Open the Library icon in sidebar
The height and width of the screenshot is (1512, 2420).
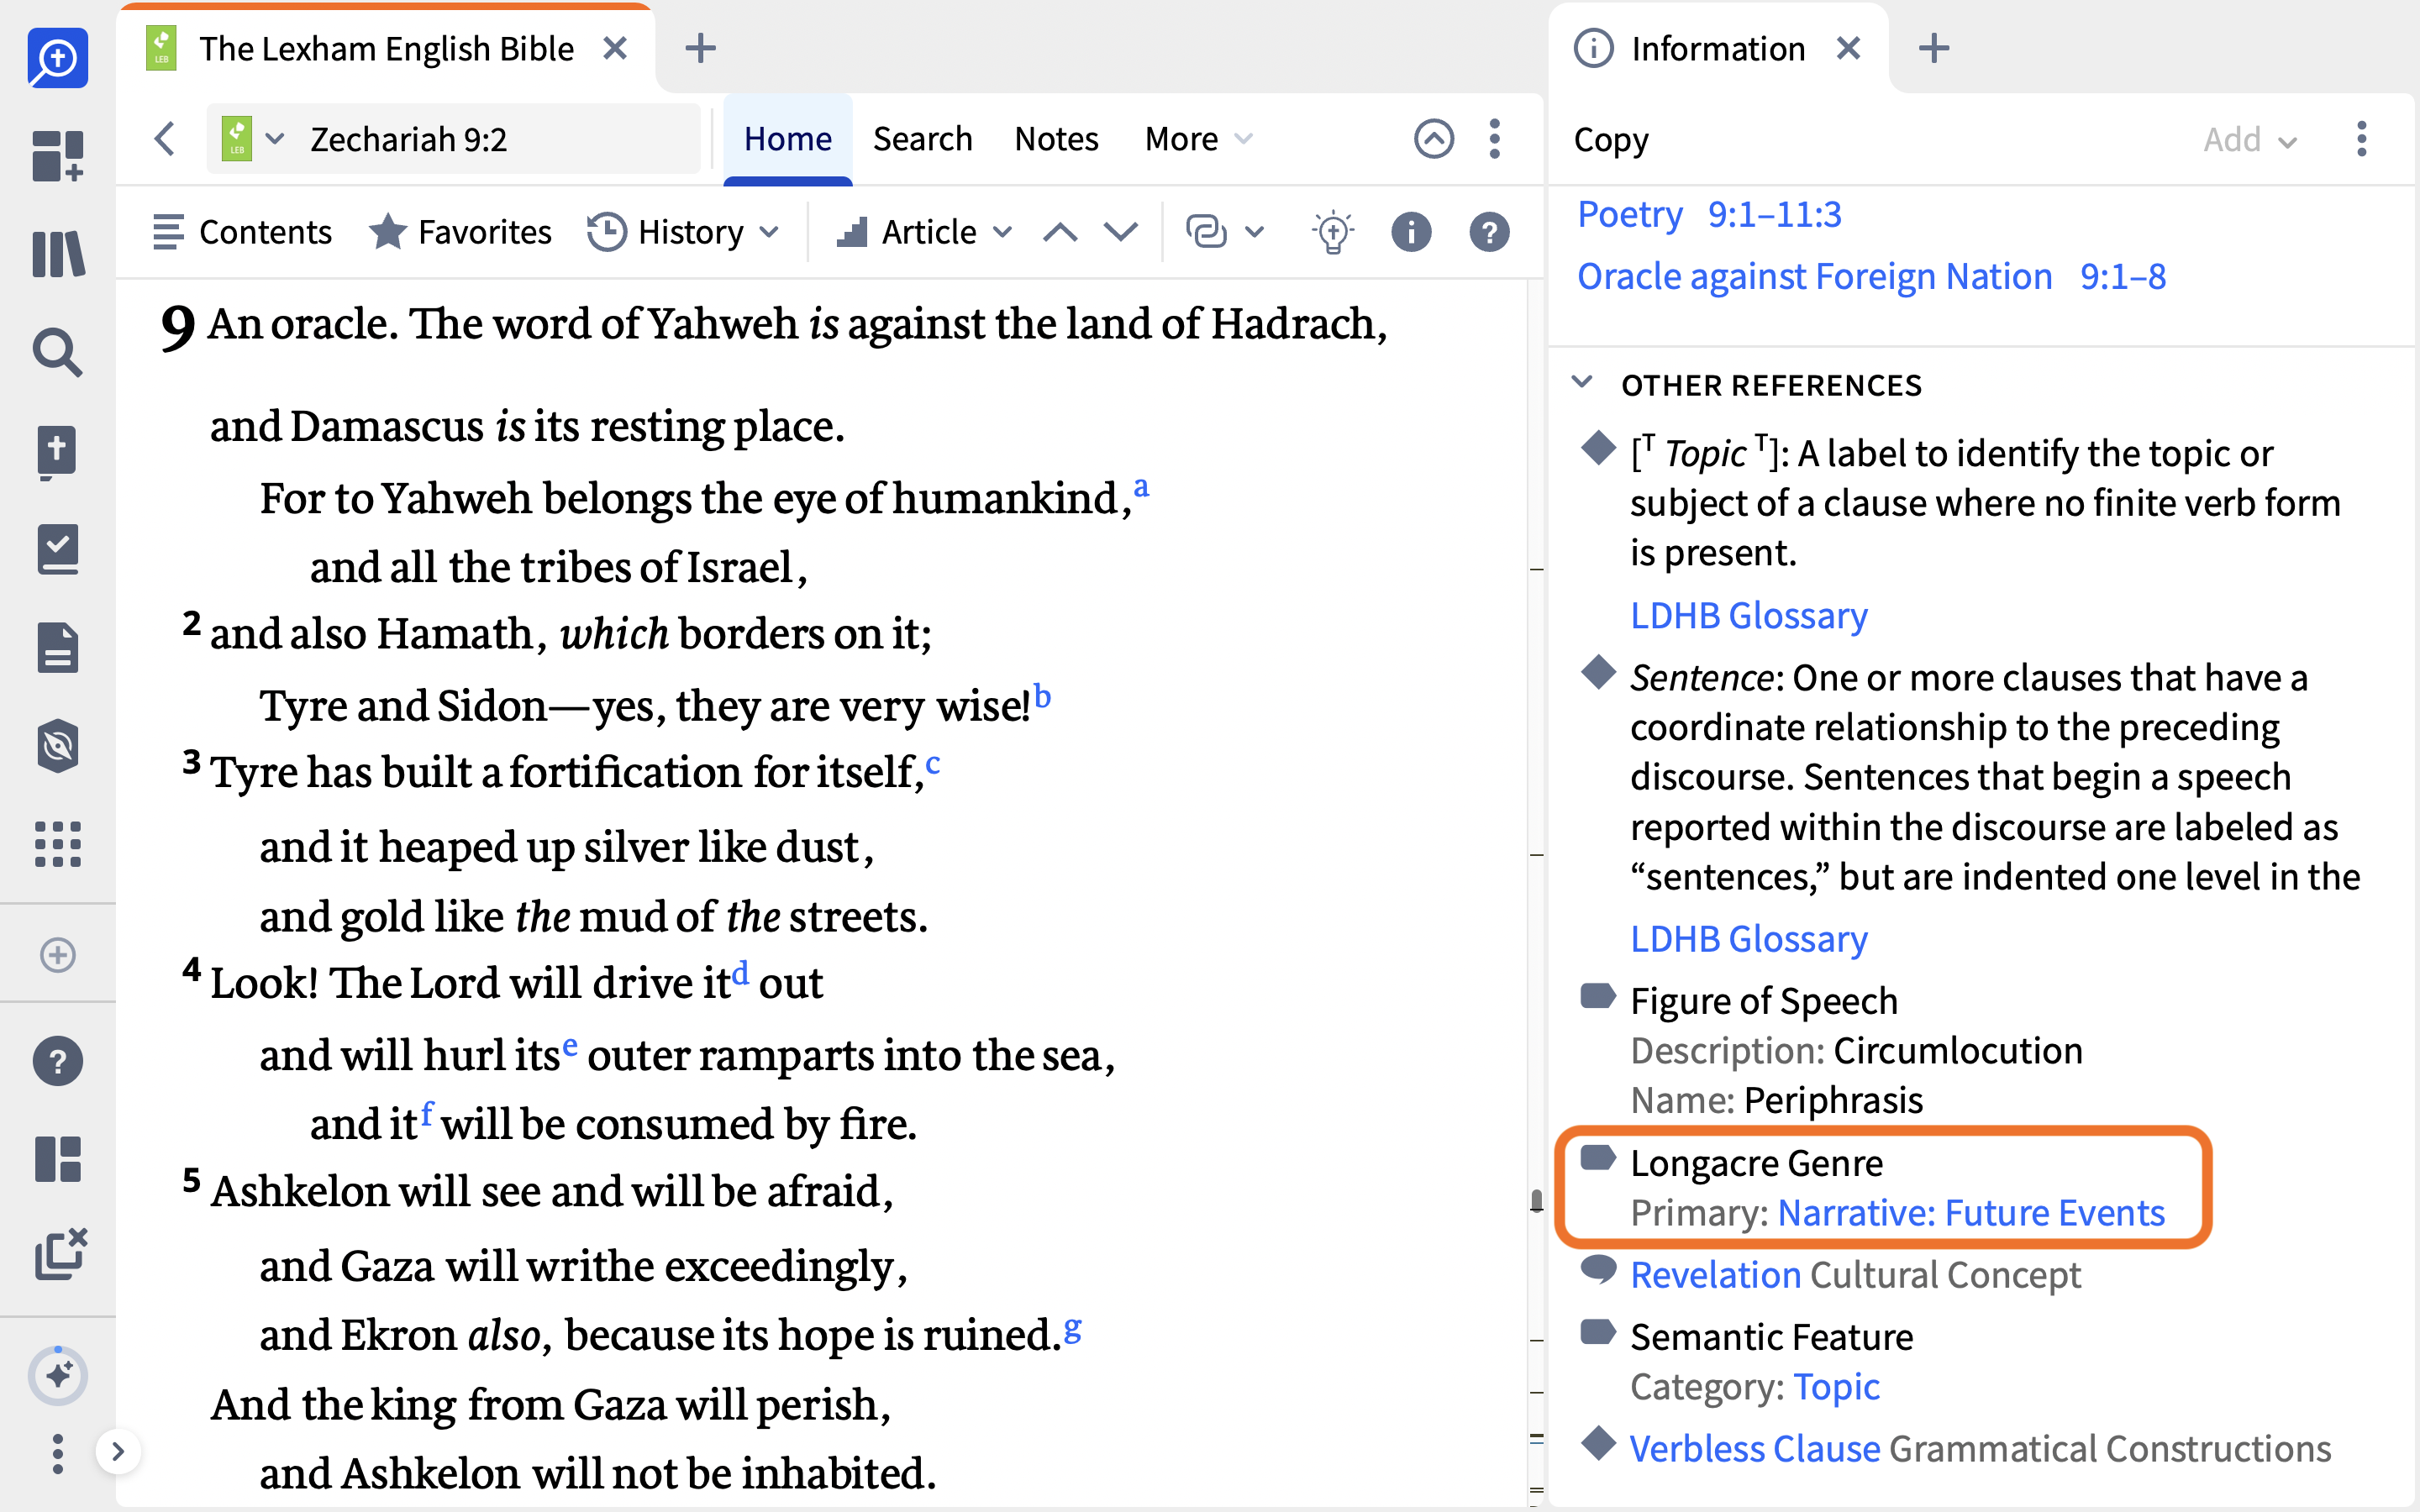[58, 254]
